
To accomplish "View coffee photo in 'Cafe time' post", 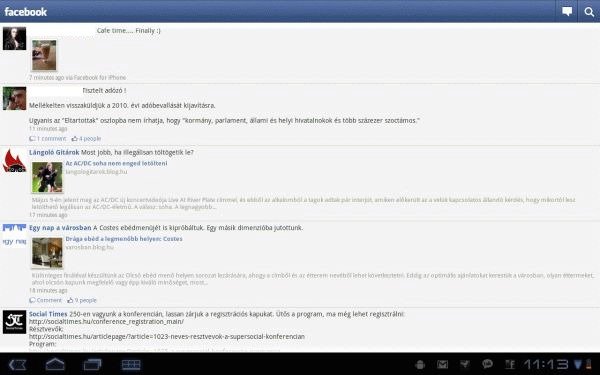I will click(x=44, y=55).
